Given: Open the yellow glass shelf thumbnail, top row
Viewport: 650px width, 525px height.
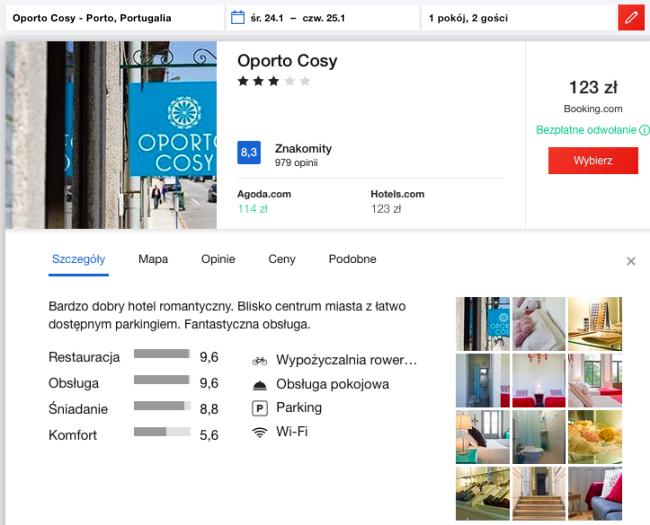Looking at the screenshot, I should [595, 324].
